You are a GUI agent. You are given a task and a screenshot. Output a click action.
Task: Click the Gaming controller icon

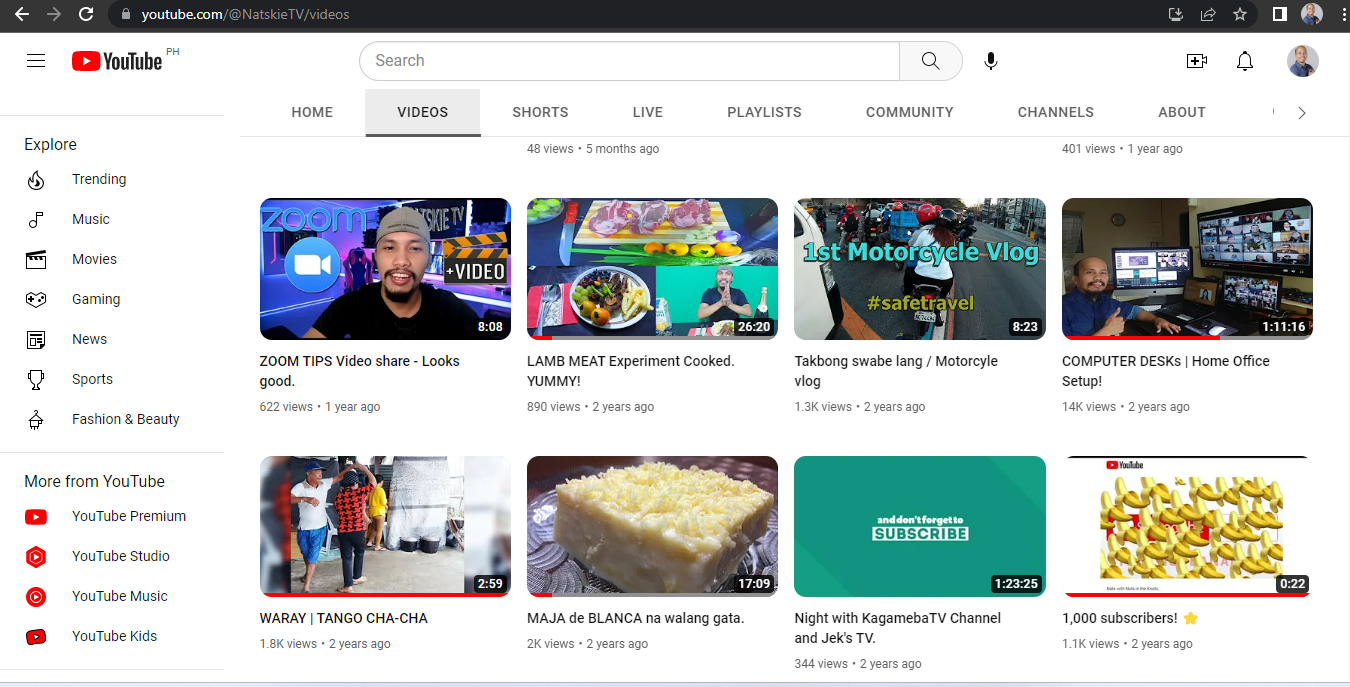click(36, 300)
